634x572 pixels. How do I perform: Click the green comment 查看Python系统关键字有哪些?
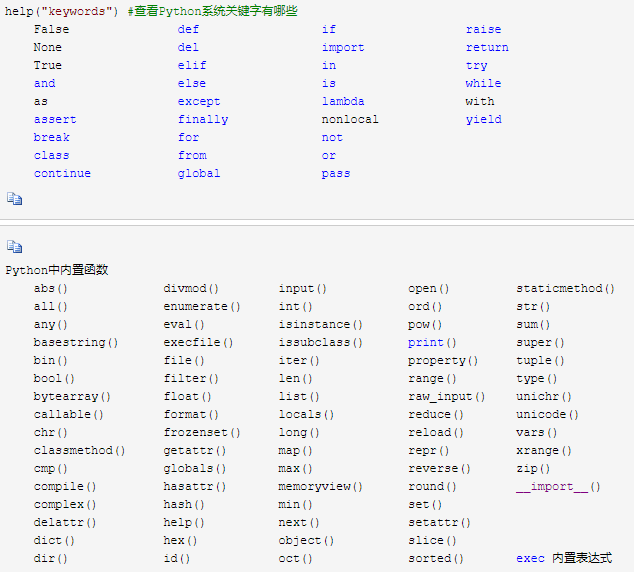click(213, 11)
